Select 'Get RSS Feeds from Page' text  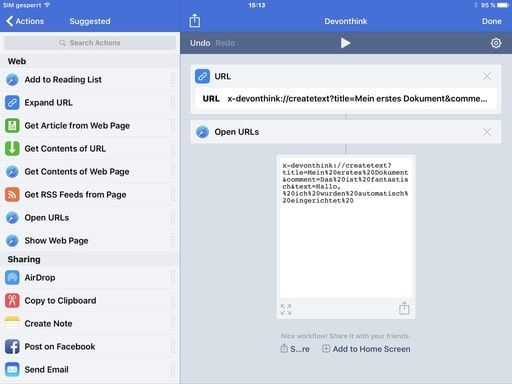pyautogui.click(x=75, y=194)
